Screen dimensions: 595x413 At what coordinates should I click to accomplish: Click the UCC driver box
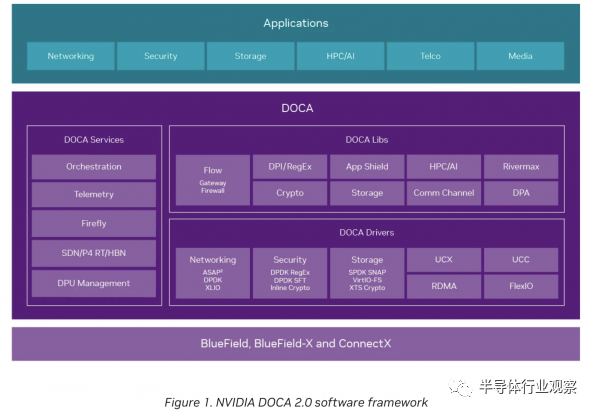521,260
